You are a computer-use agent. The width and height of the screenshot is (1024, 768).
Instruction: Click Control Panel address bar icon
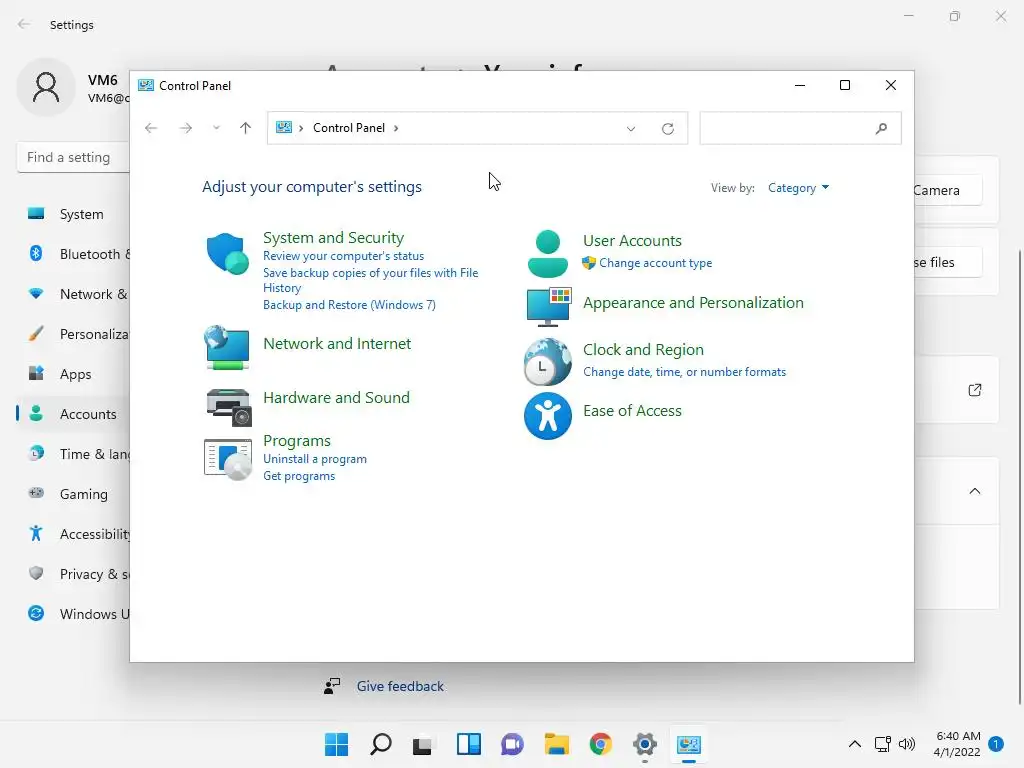pos(283,127)
